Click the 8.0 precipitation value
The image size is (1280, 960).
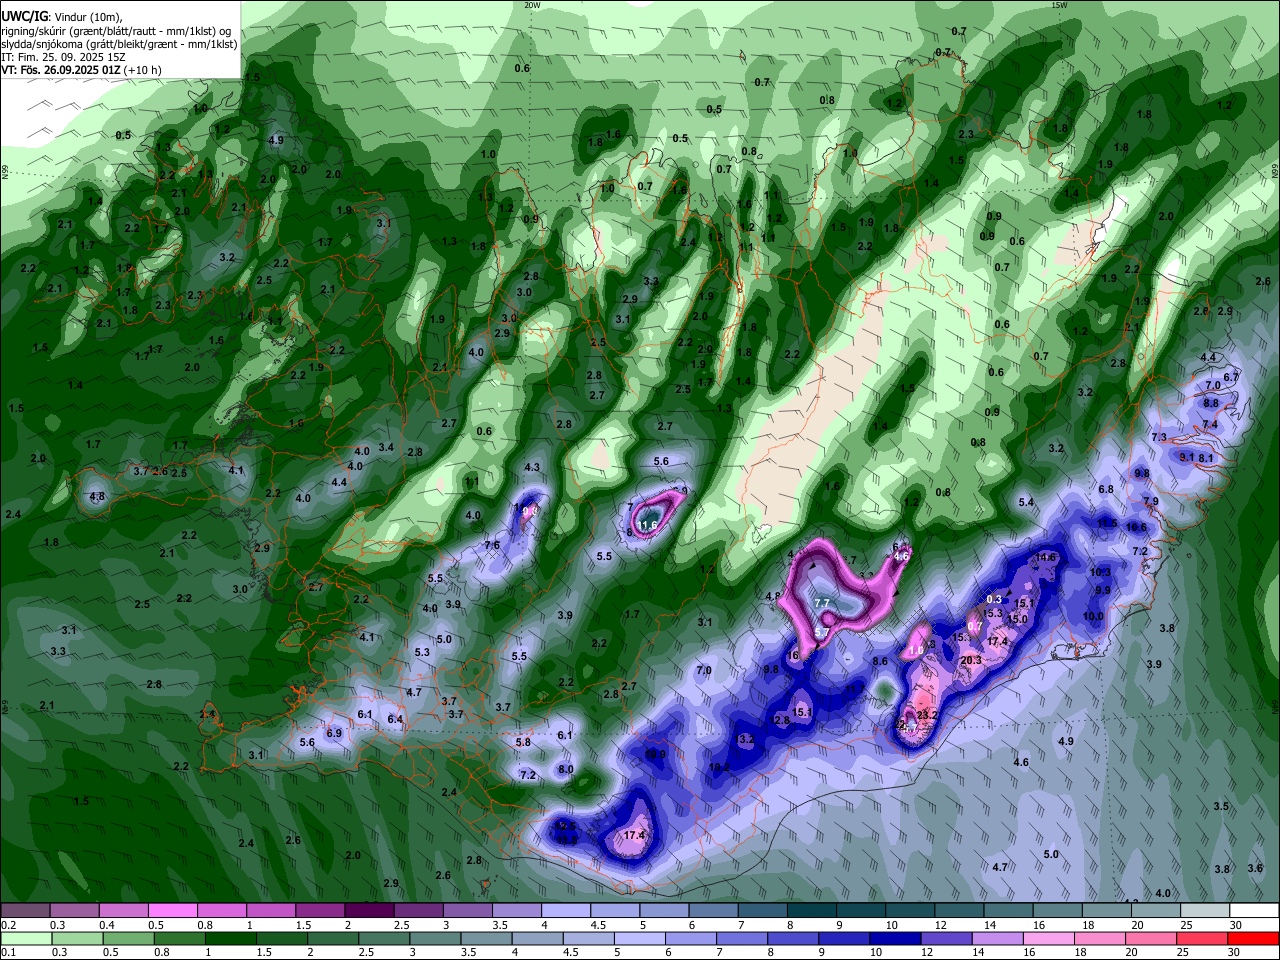[x=566, y=769]
